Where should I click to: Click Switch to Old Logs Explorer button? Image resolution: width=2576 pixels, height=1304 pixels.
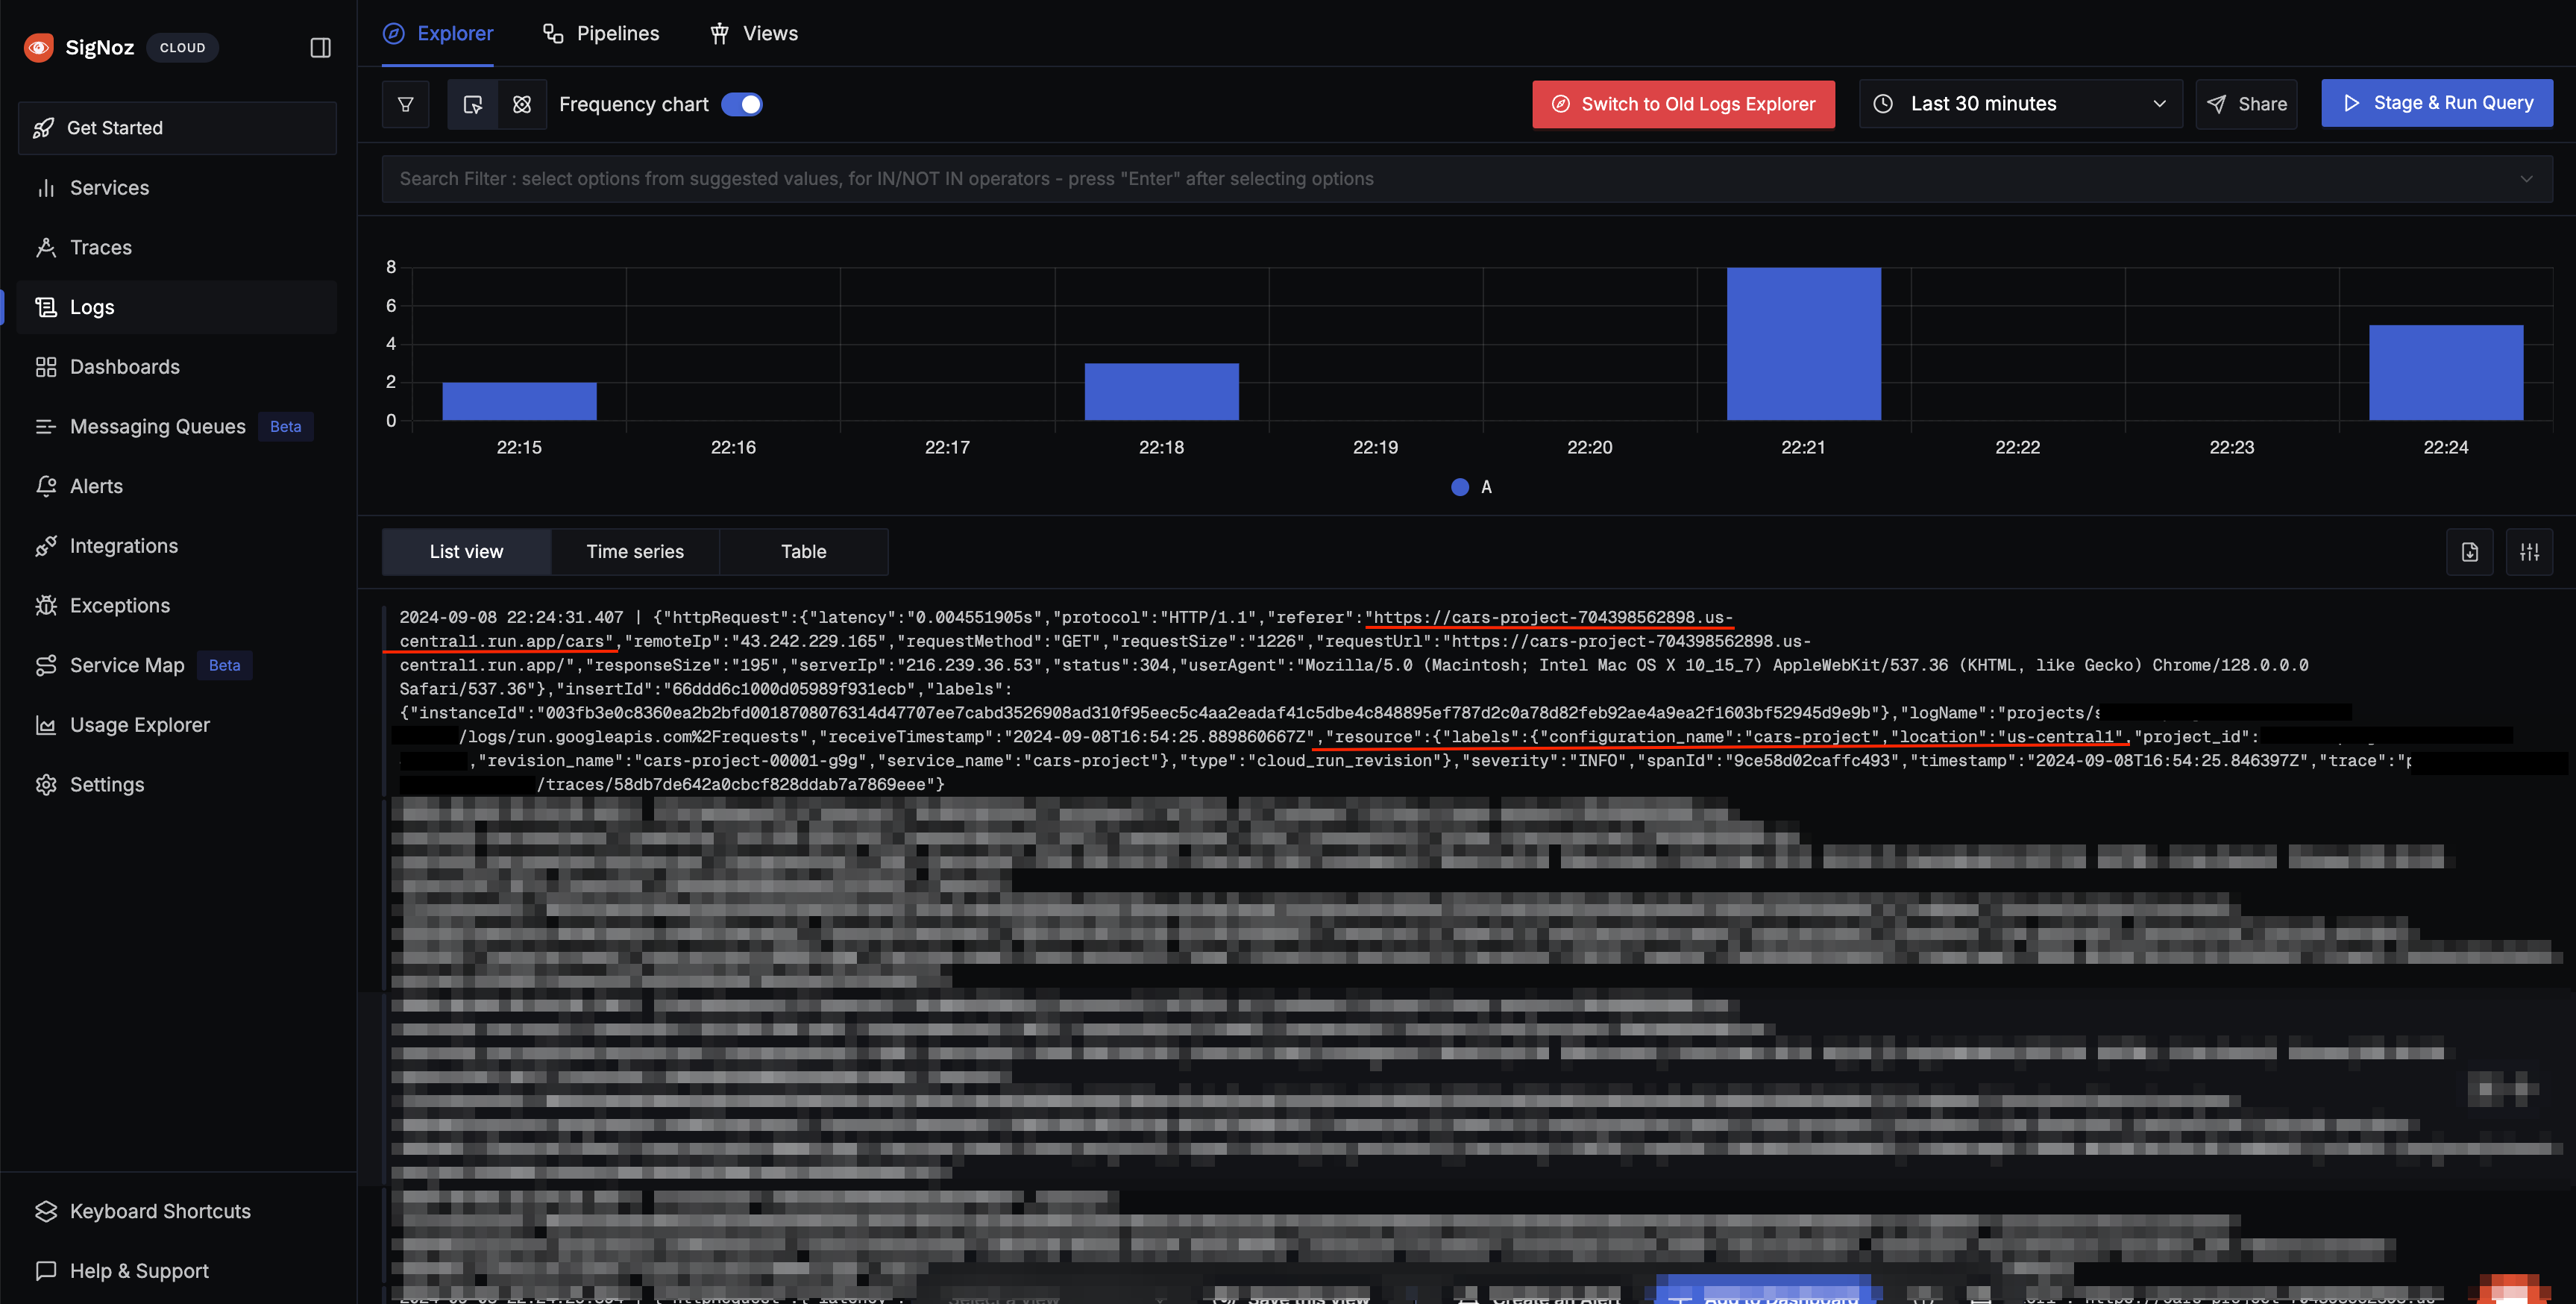pos(1683,104)
